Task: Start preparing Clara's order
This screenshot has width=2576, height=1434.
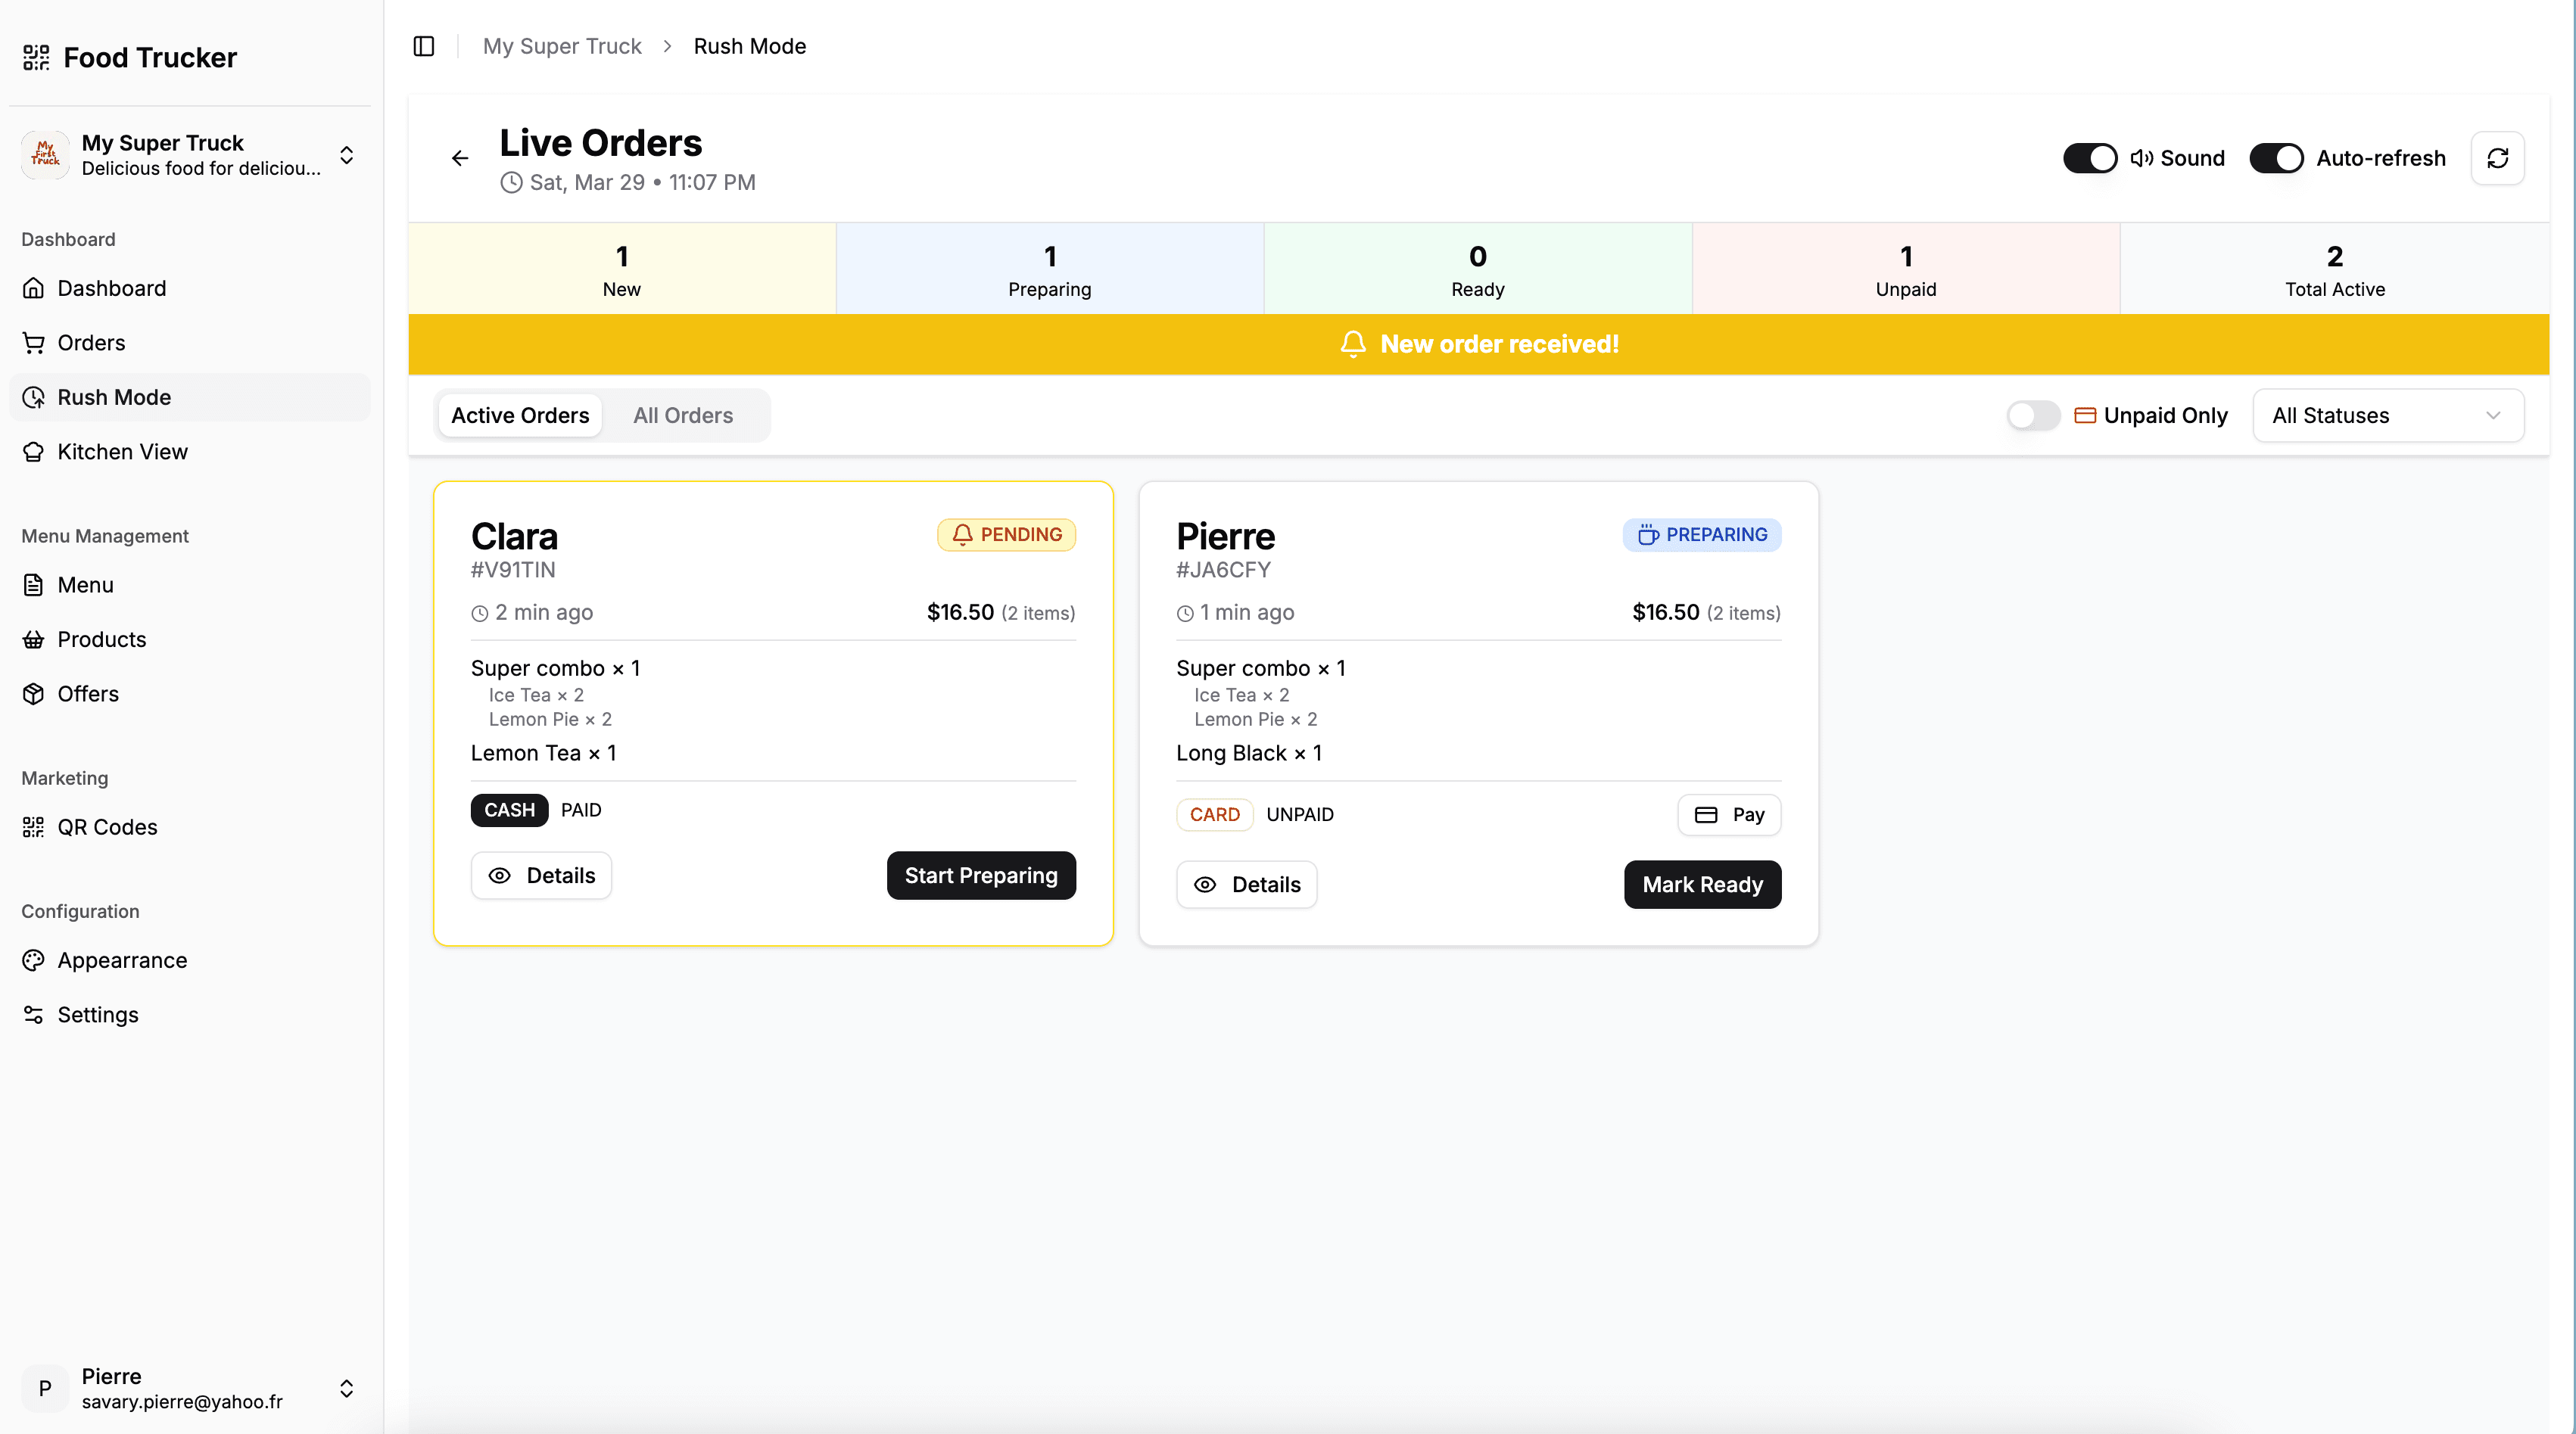Action: coord(981,875)
